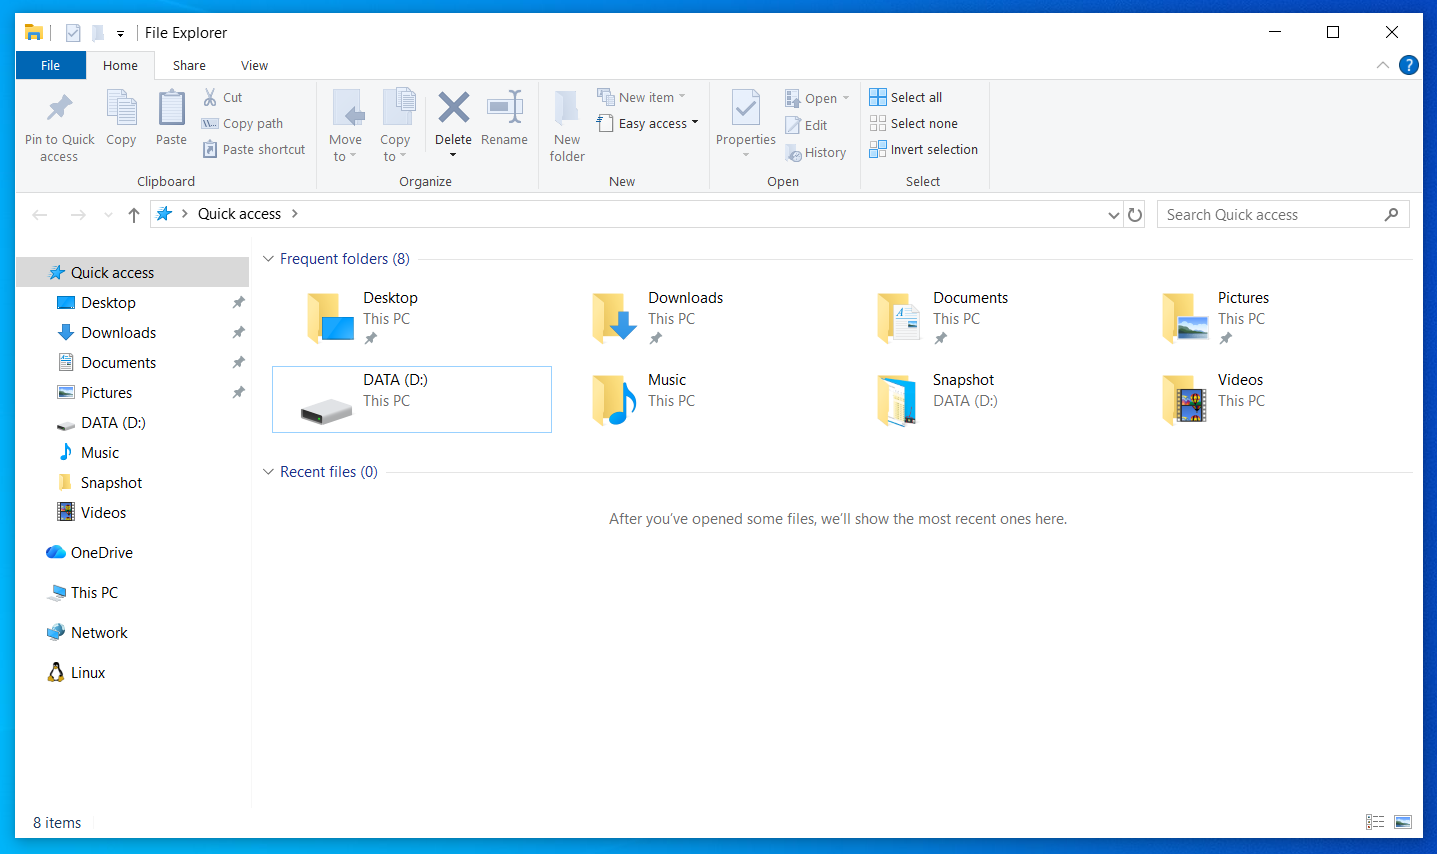The height and width of the screenshot is (854, 1437).
Task: Click Select all
Action: [906, 97]
